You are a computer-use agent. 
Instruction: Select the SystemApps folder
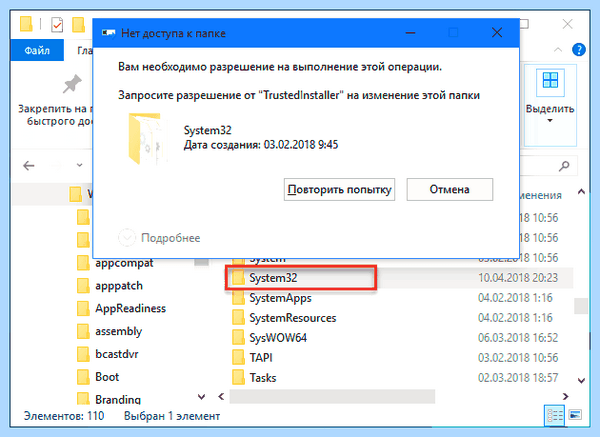280,298
